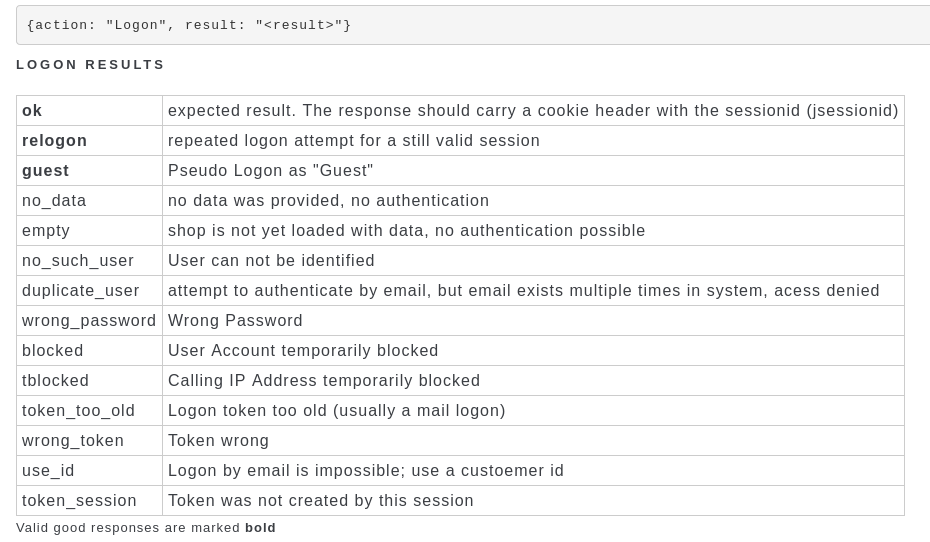
Task: Click the 'empty' result name cell
Action: pos(90,231)
